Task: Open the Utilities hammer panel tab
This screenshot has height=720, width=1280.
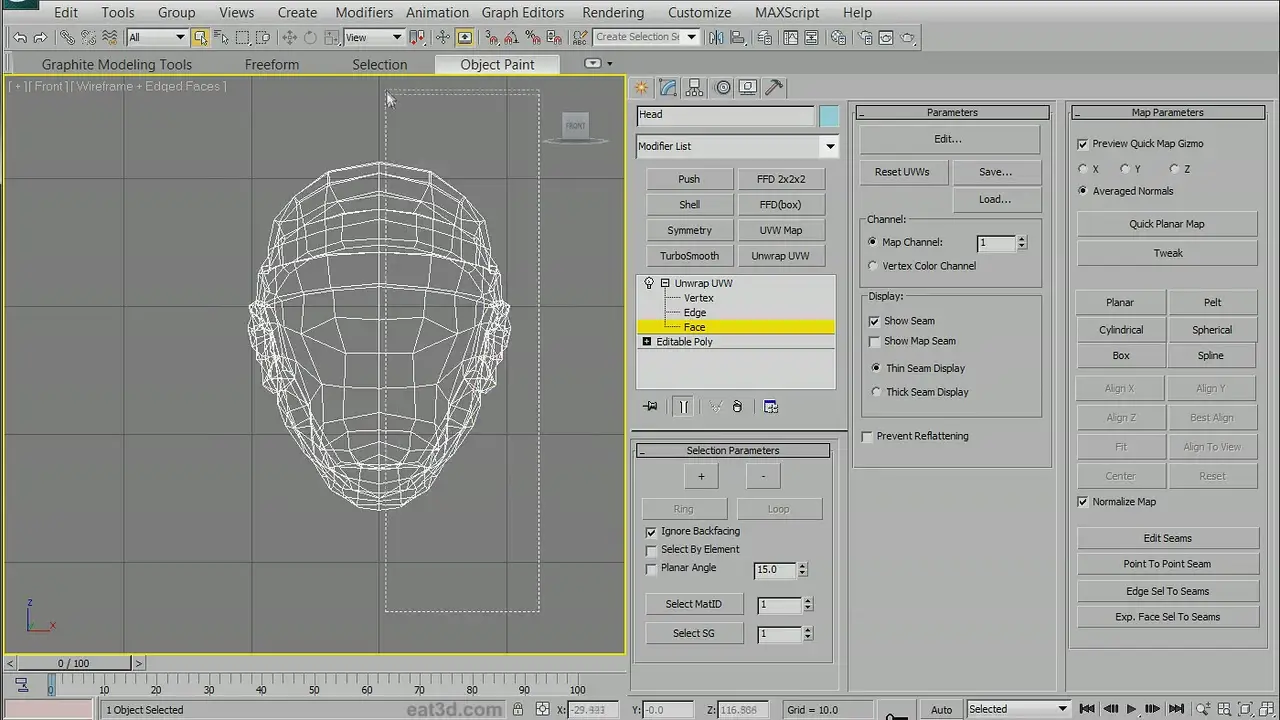Action: (774, 88)
